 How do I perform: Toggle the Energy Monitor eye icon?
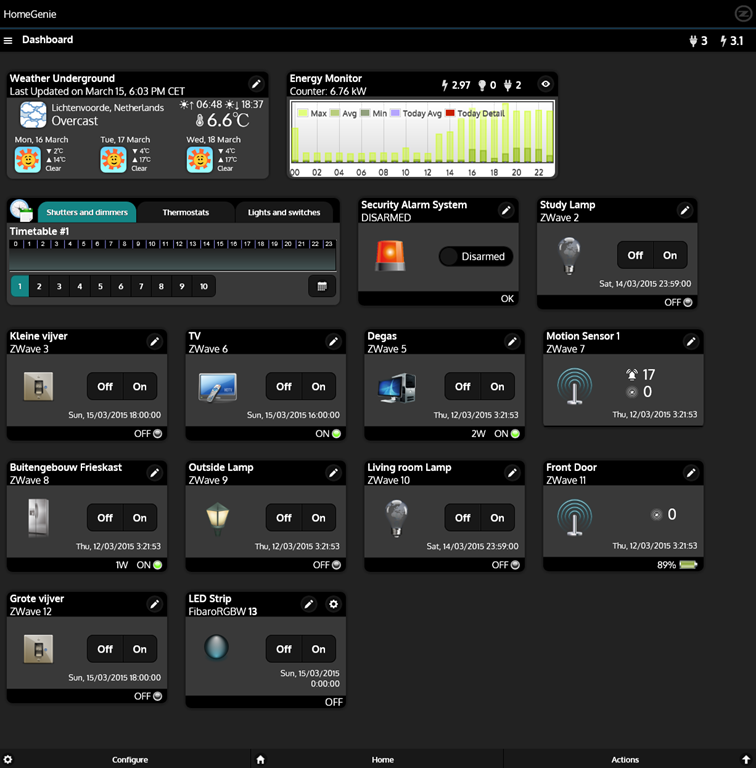pos(545,85)
